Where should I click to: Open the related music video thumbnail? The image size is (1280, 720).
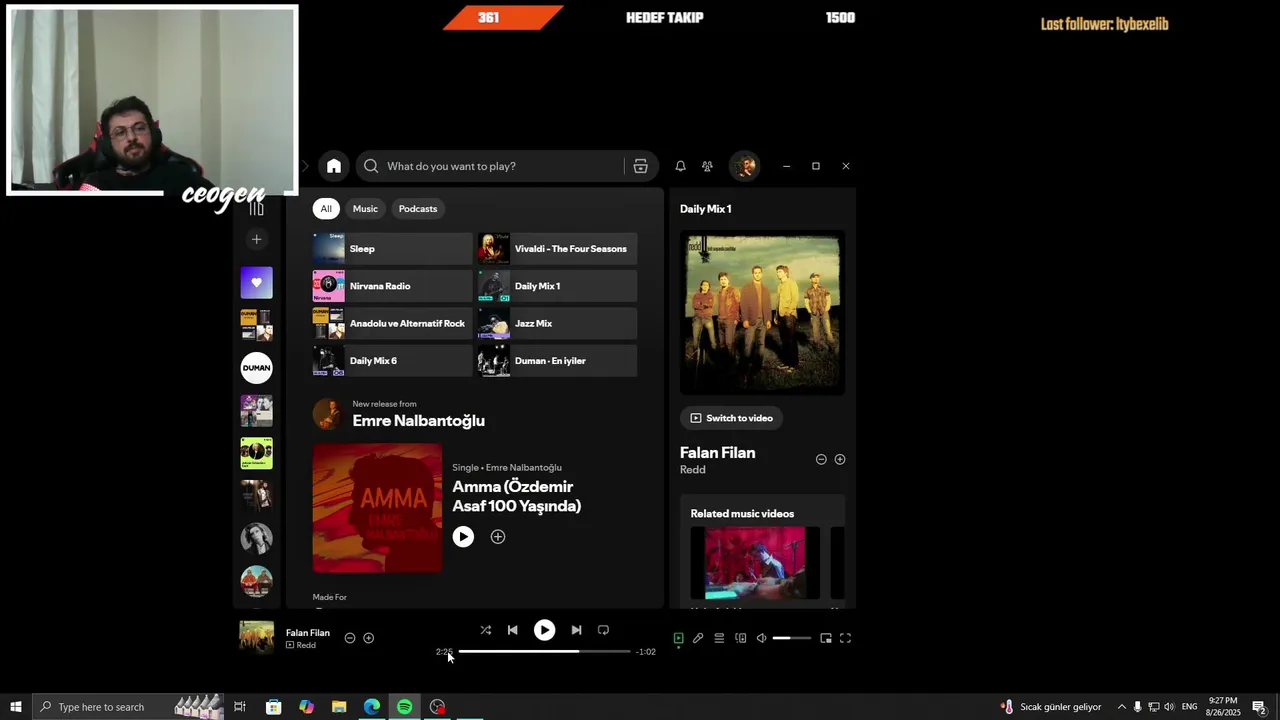(x=755, y=563)
